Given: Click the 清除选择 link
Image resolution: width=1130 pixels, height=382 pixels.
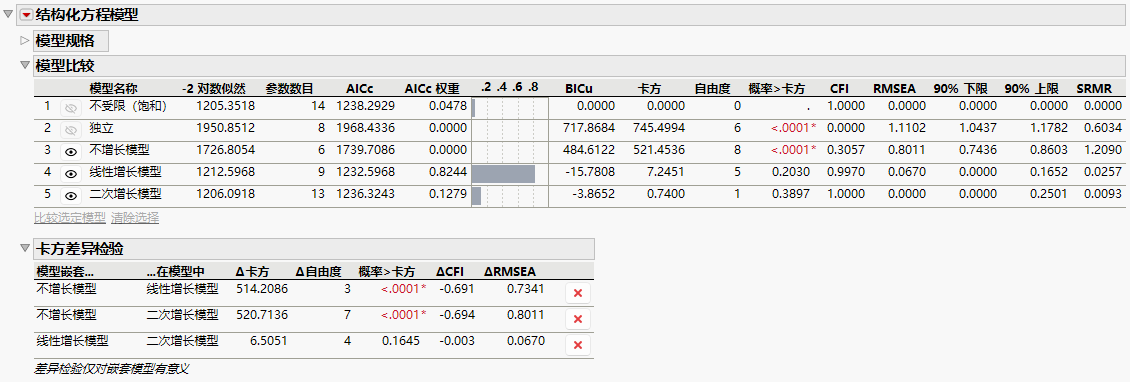Looking at the screenshot, I should [x=135, y=218].
